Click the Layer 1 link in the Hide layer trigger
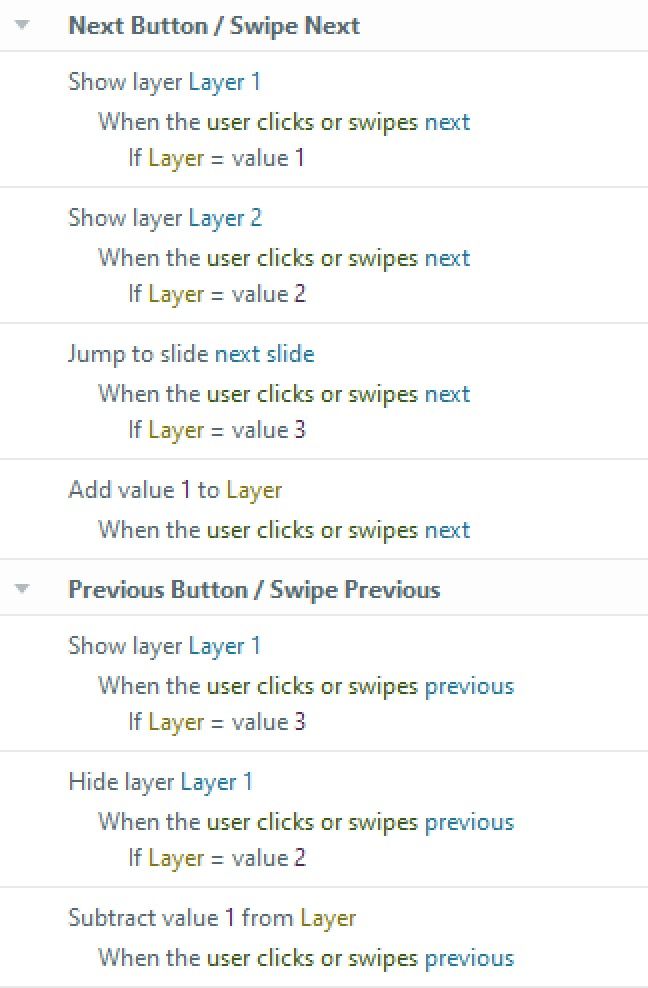The width and height of the screenshot is (648, 988). pos(216,782)
